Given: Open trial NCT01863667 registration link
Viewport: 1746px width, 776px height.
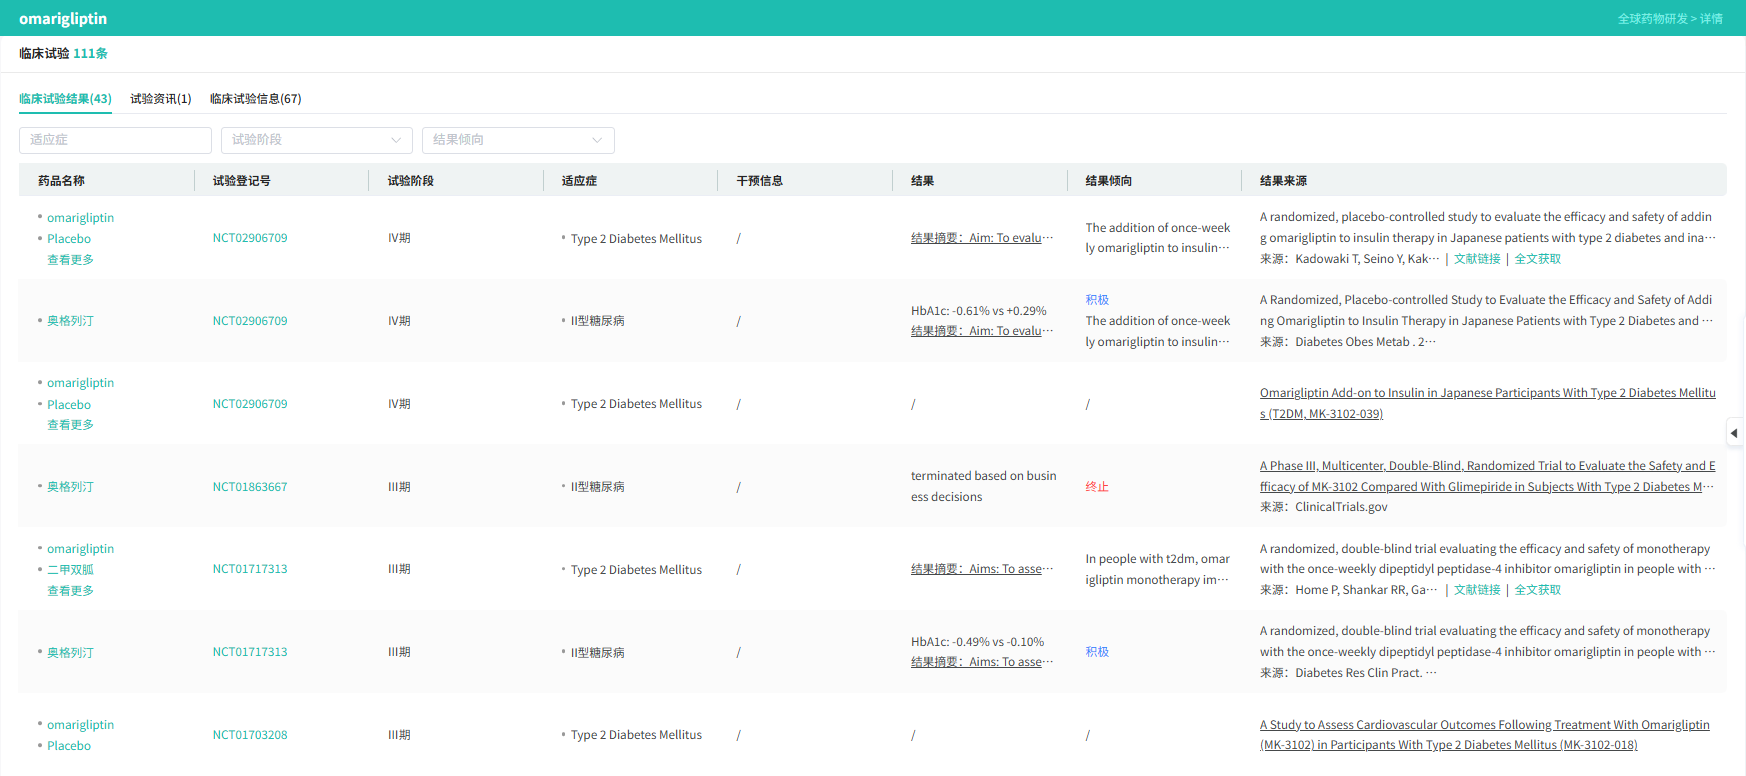Looking at the screenshot, I should pyautogui.click(x=250, y=487).
